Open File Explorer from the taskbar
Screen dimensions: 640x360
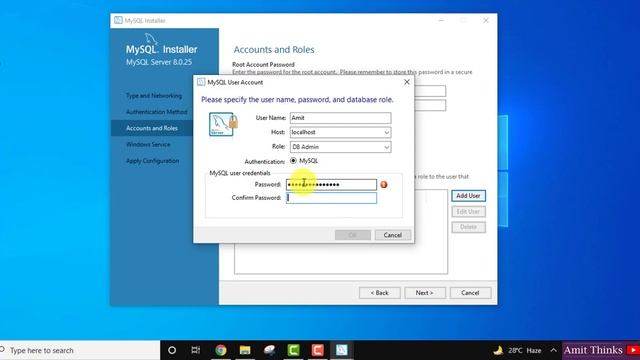[x=245, y=350]
